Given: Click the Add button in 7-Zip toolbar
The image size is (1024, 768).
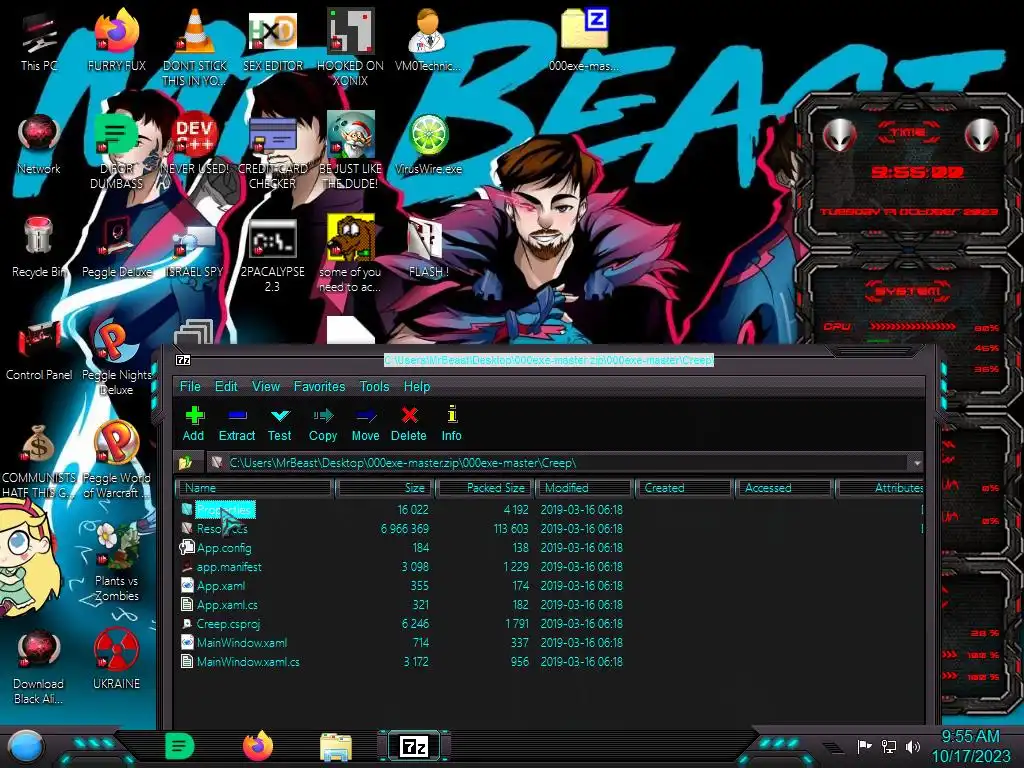Looking at the screenshot, I should [x=193, y=423].
